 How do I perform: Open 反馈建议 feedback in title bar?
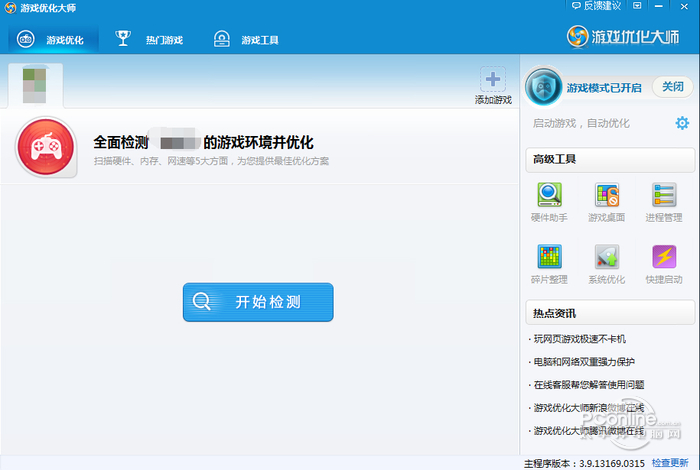pyautogui.click(x=596, y=6)
